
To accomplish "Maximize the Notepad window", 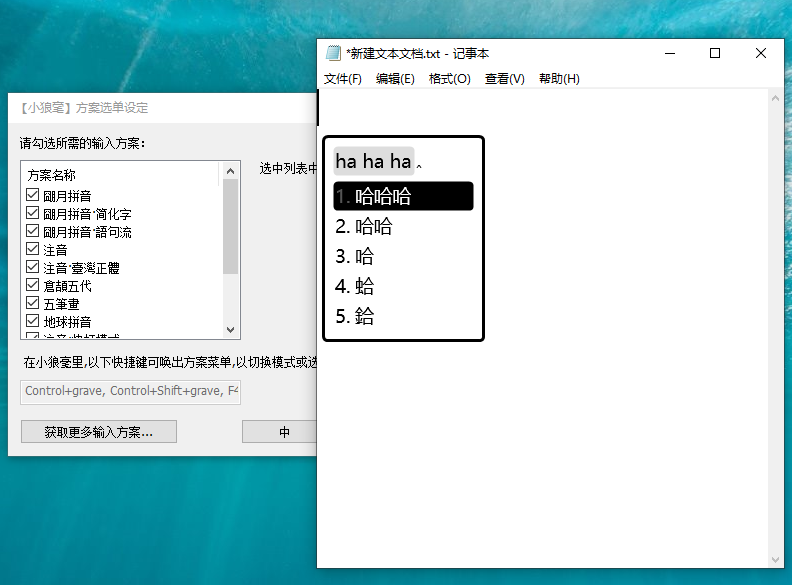I will click(715, 53).
